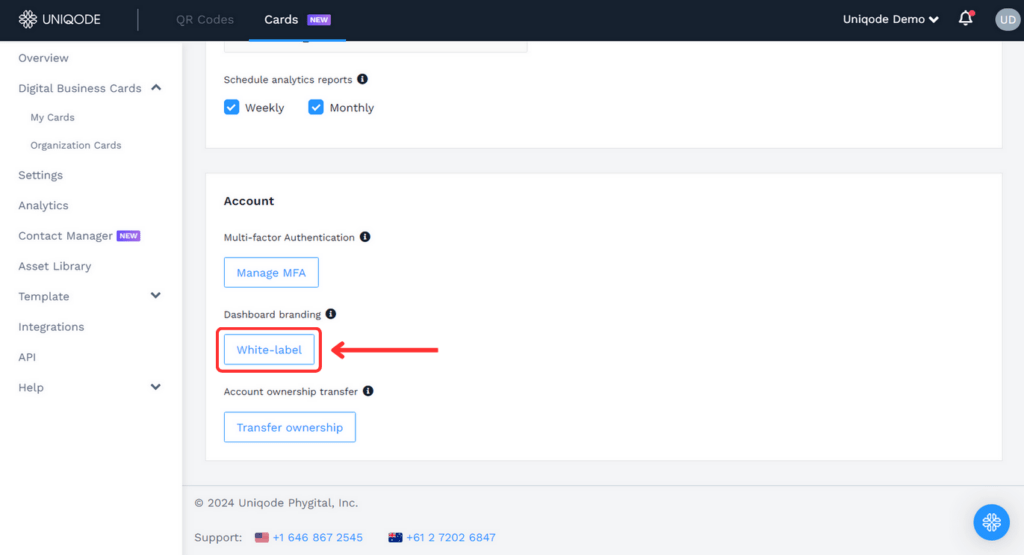Click the Help label in the sidebar
The image size is (1024, 555).
[31, 388]
